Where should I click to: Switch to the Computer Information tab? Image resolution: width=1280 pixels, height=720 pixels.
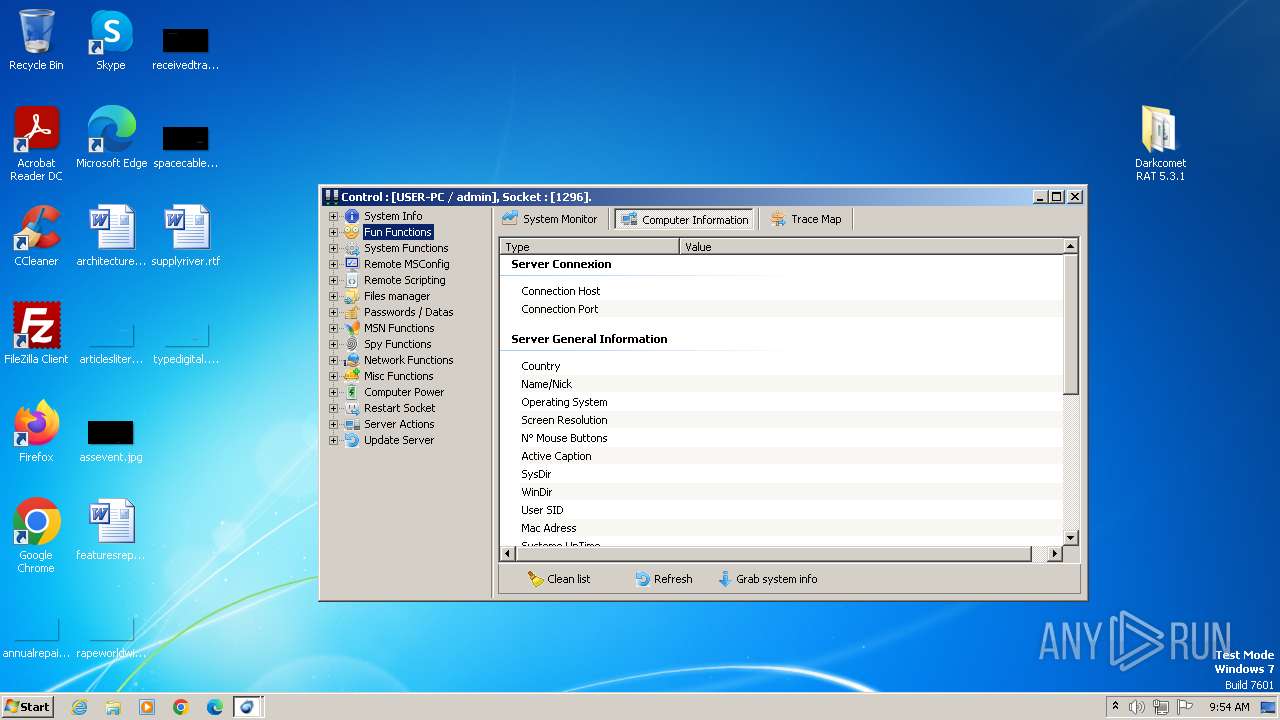point(685,219)
